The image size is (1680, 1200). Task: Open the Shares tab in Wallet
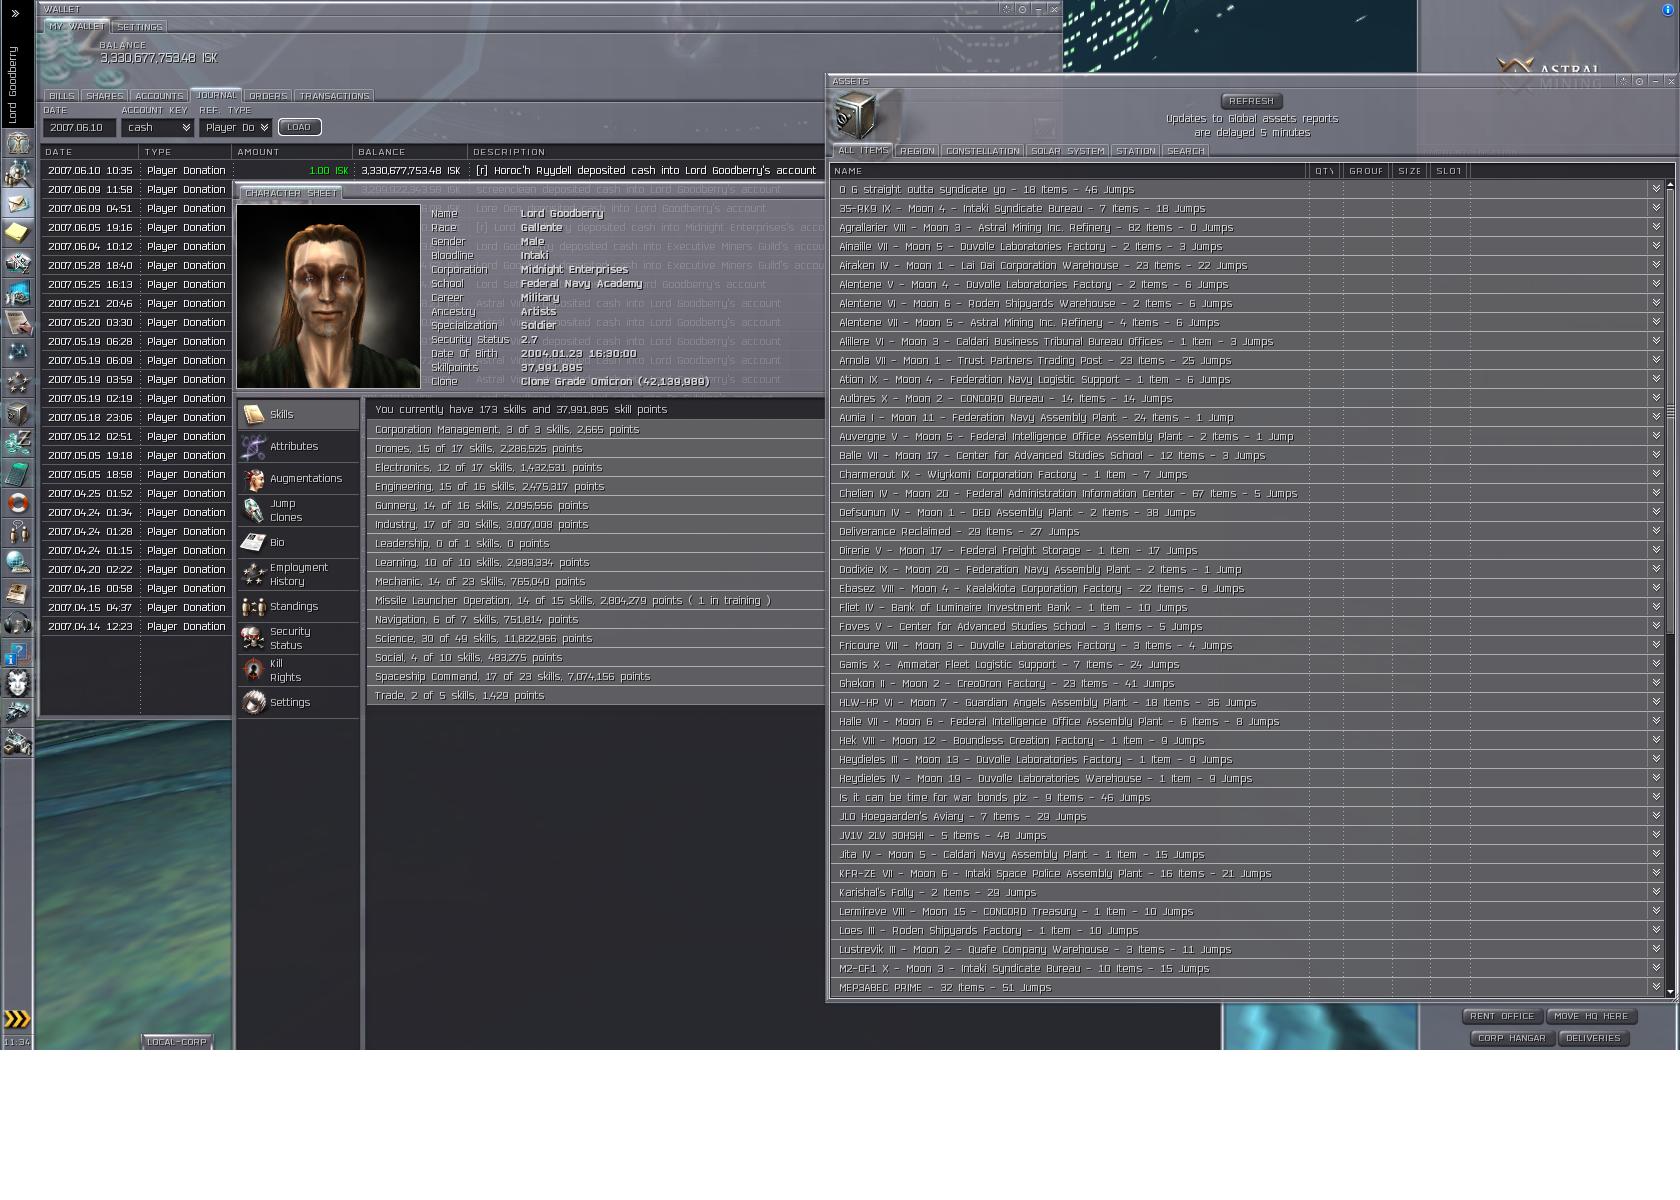point(105,96)
